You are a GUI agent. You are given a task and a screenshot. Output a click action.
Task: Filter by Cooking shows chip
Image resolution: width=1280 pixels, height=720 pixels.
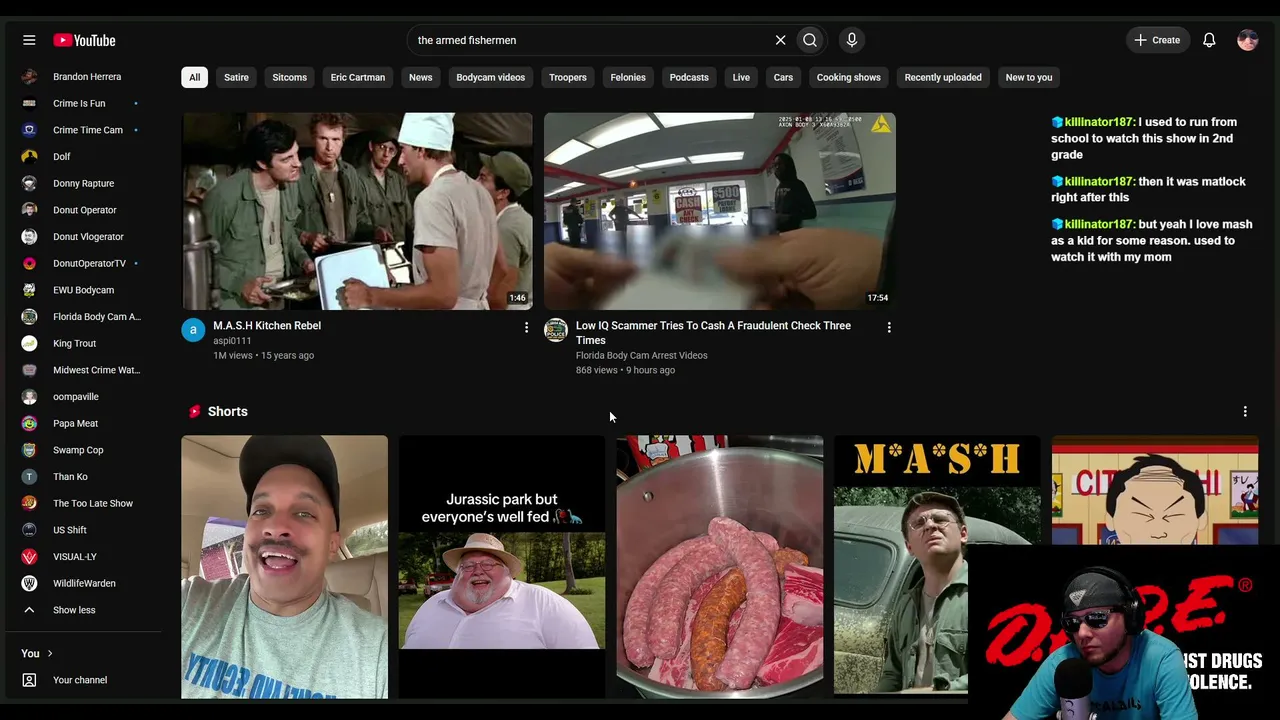849,77
